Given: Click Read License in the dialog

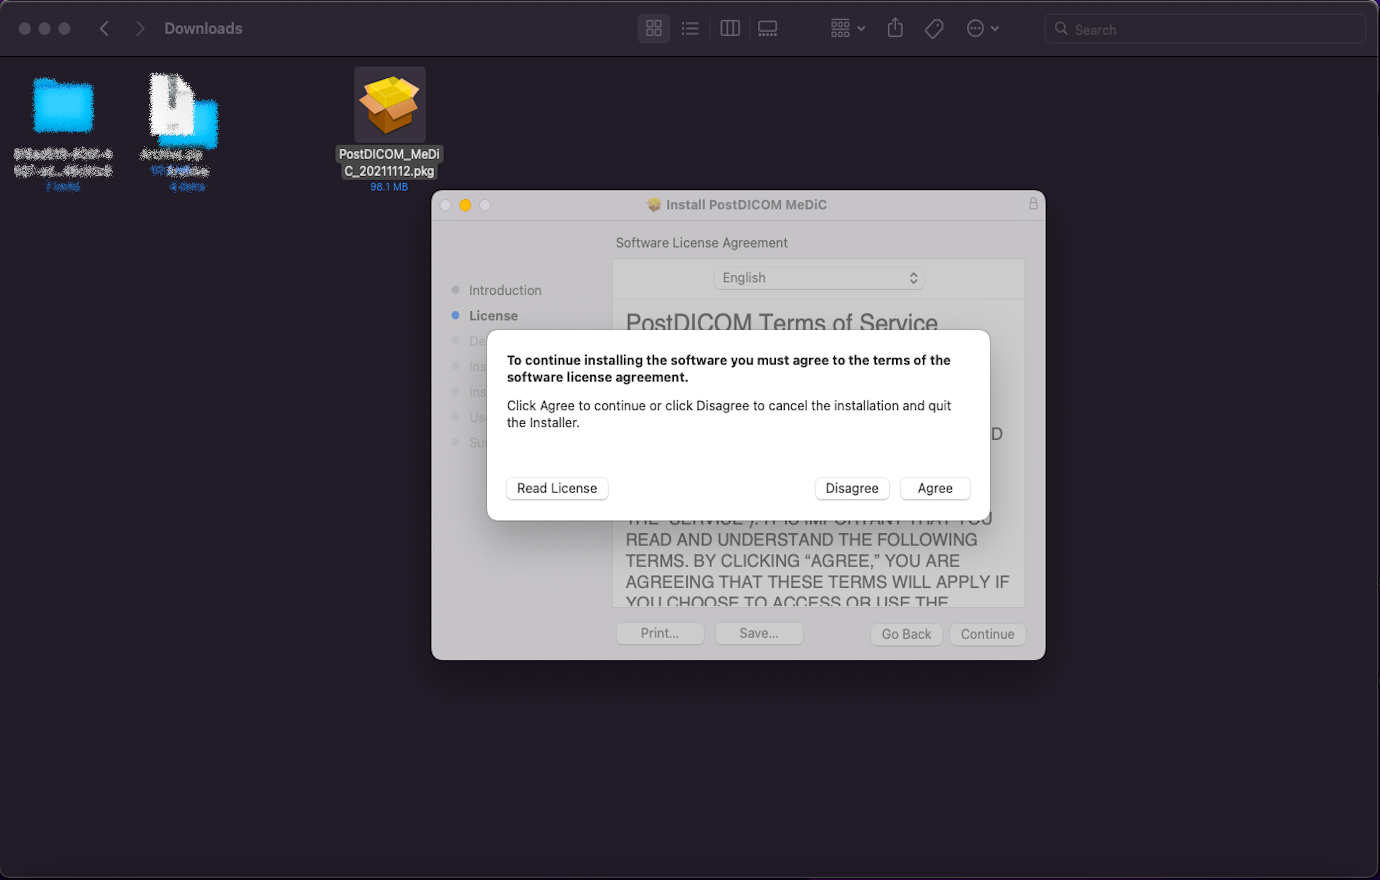Looking at the screenshot, I should point(556,488).
